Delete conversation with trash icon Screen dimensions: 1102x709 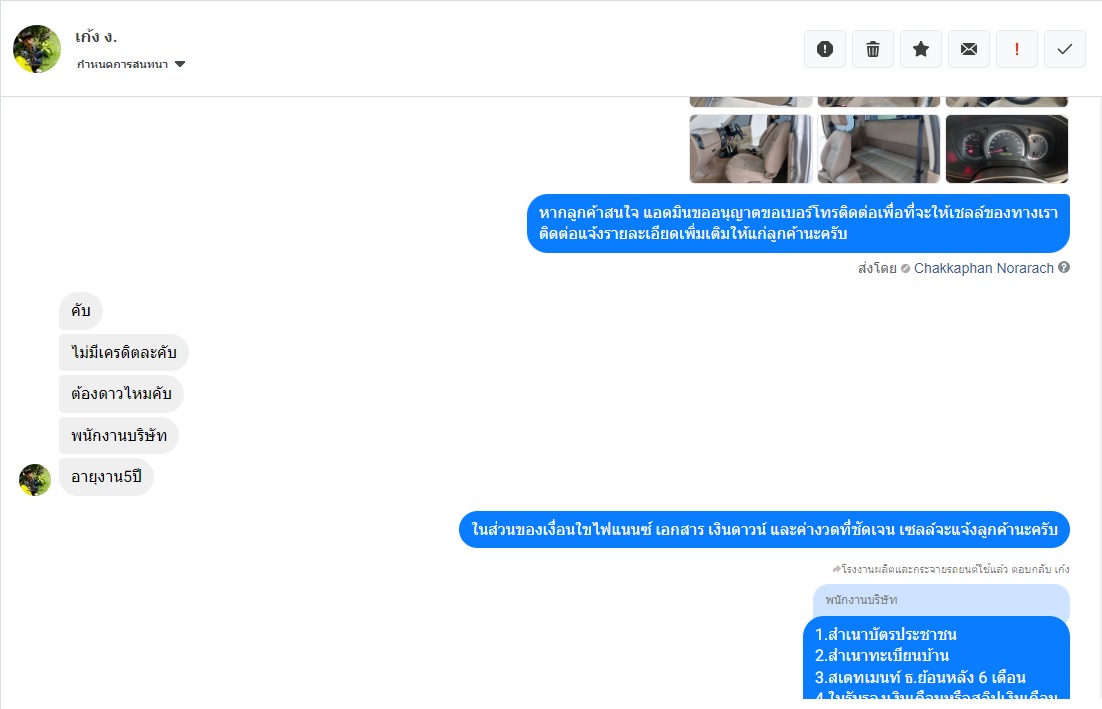coord(873,49)
